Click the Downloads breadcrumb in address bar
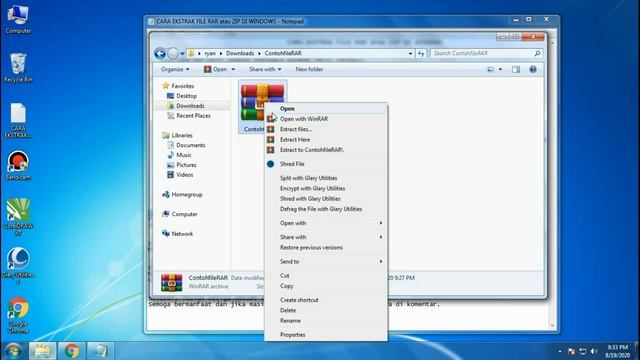This screenshot has height=360, width=640. tap(240, 53)
